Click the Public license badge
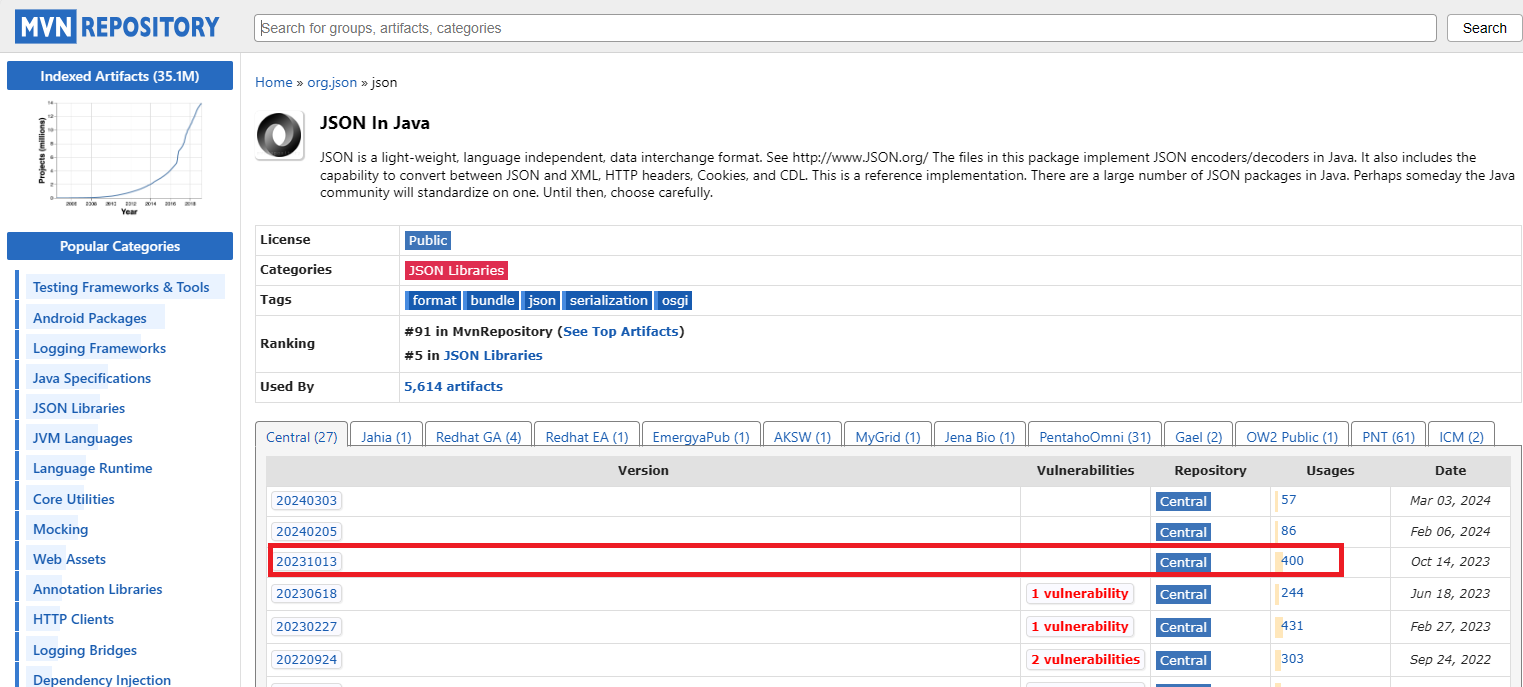 (428, 240)
